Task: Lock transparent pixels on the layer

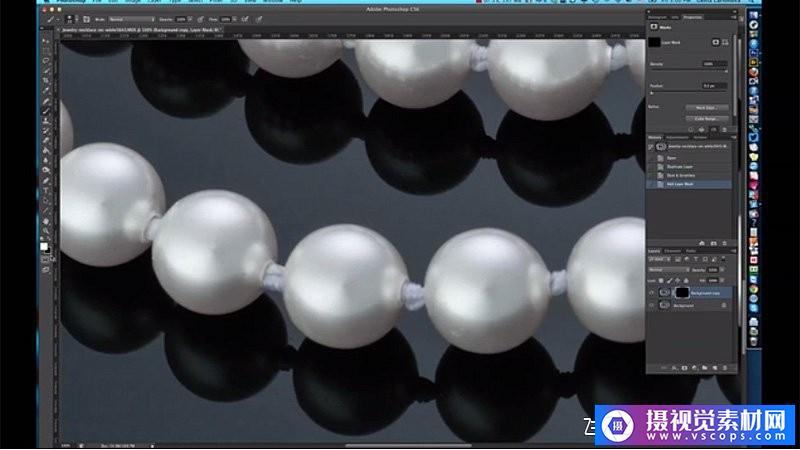Action: [661, 281]
